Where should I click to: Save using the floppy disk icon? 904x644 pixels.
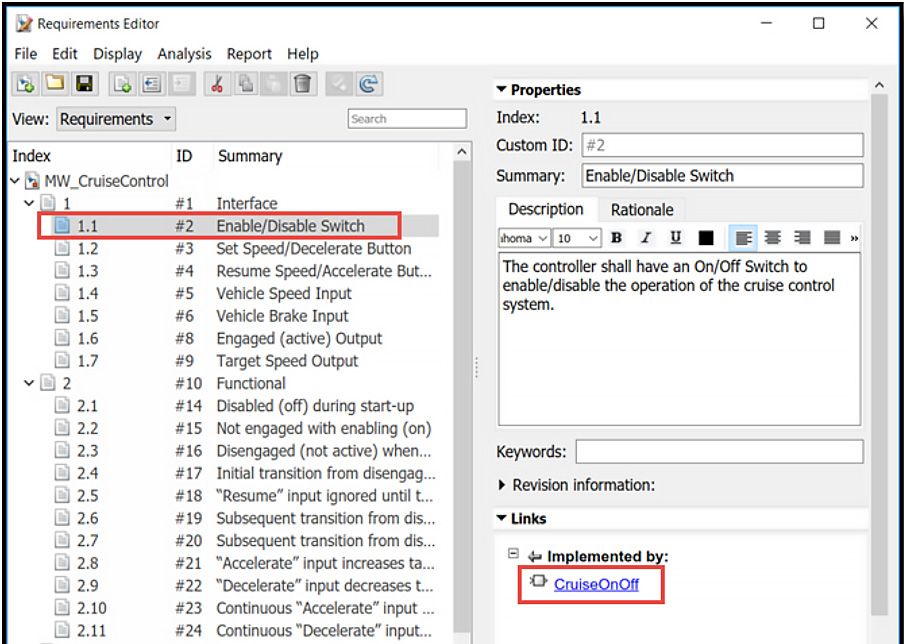point(83,87)
